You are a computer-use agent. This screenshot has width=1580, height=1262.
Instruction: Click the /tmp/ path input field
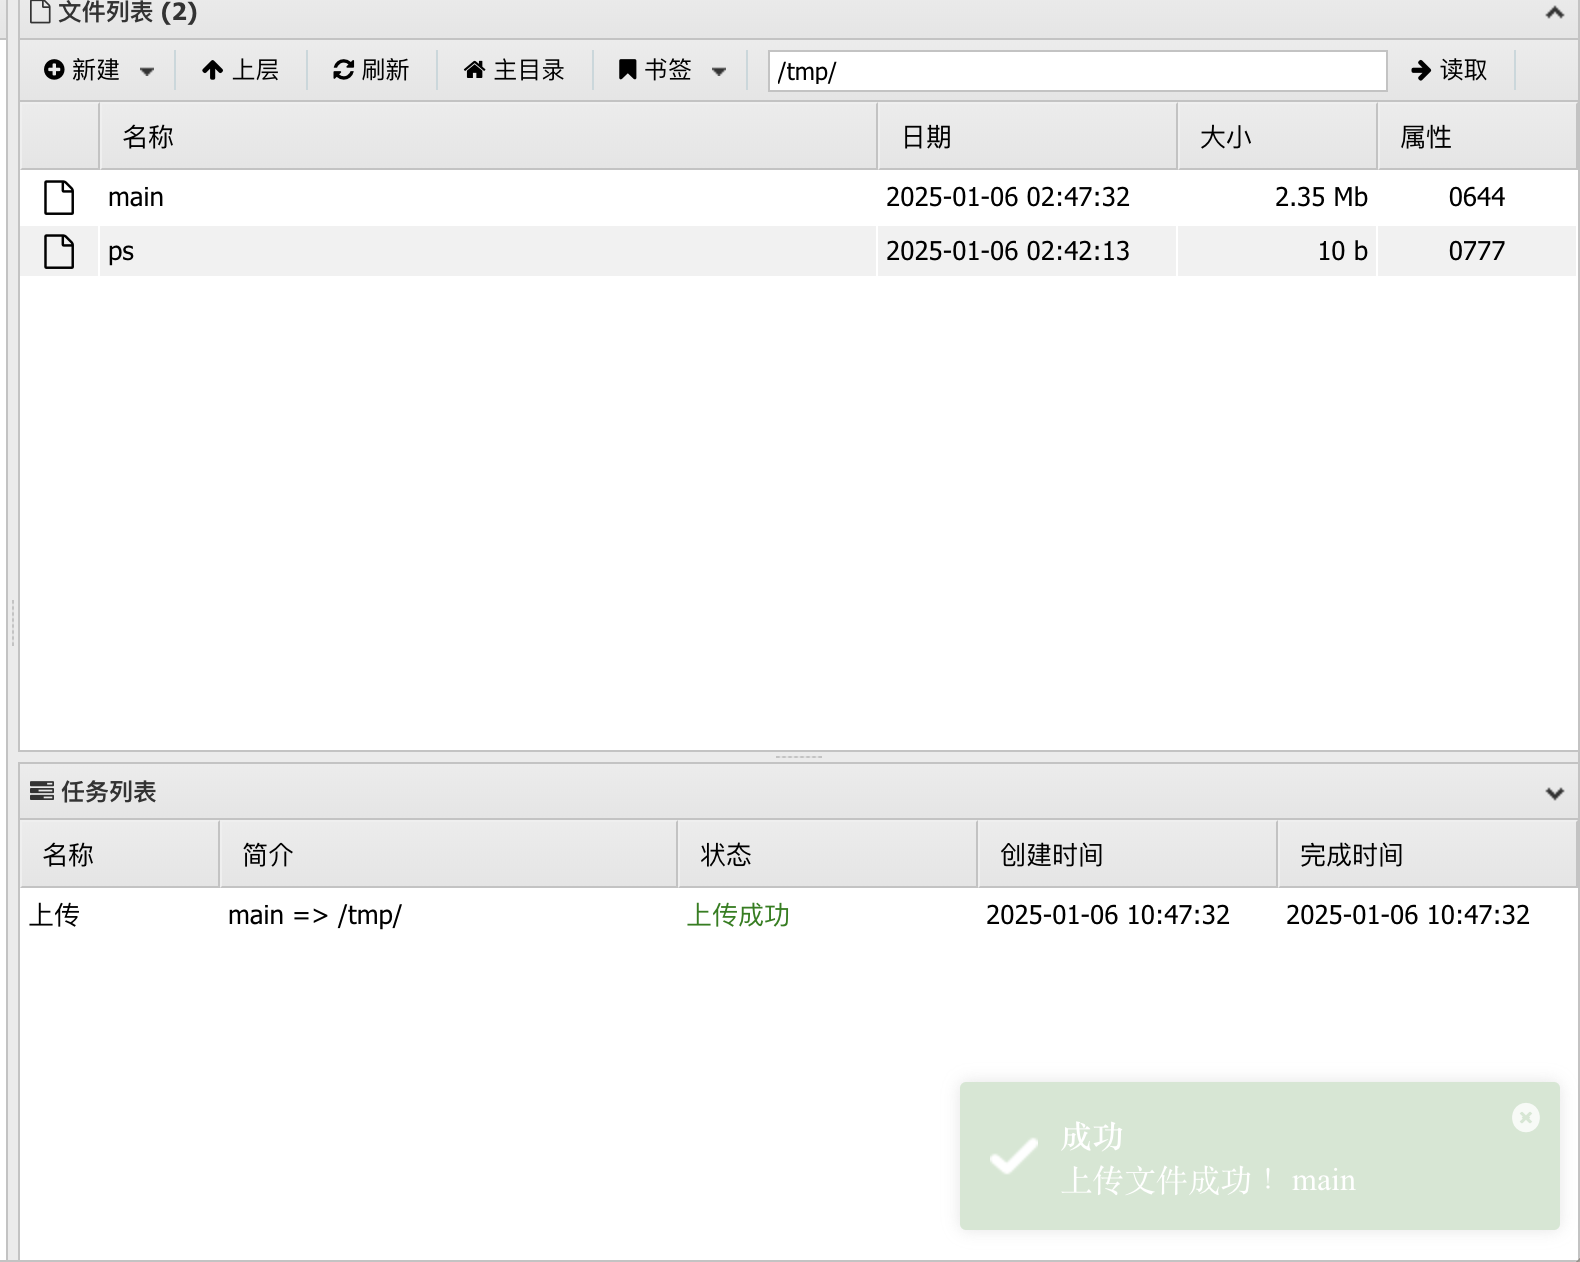1076,71
